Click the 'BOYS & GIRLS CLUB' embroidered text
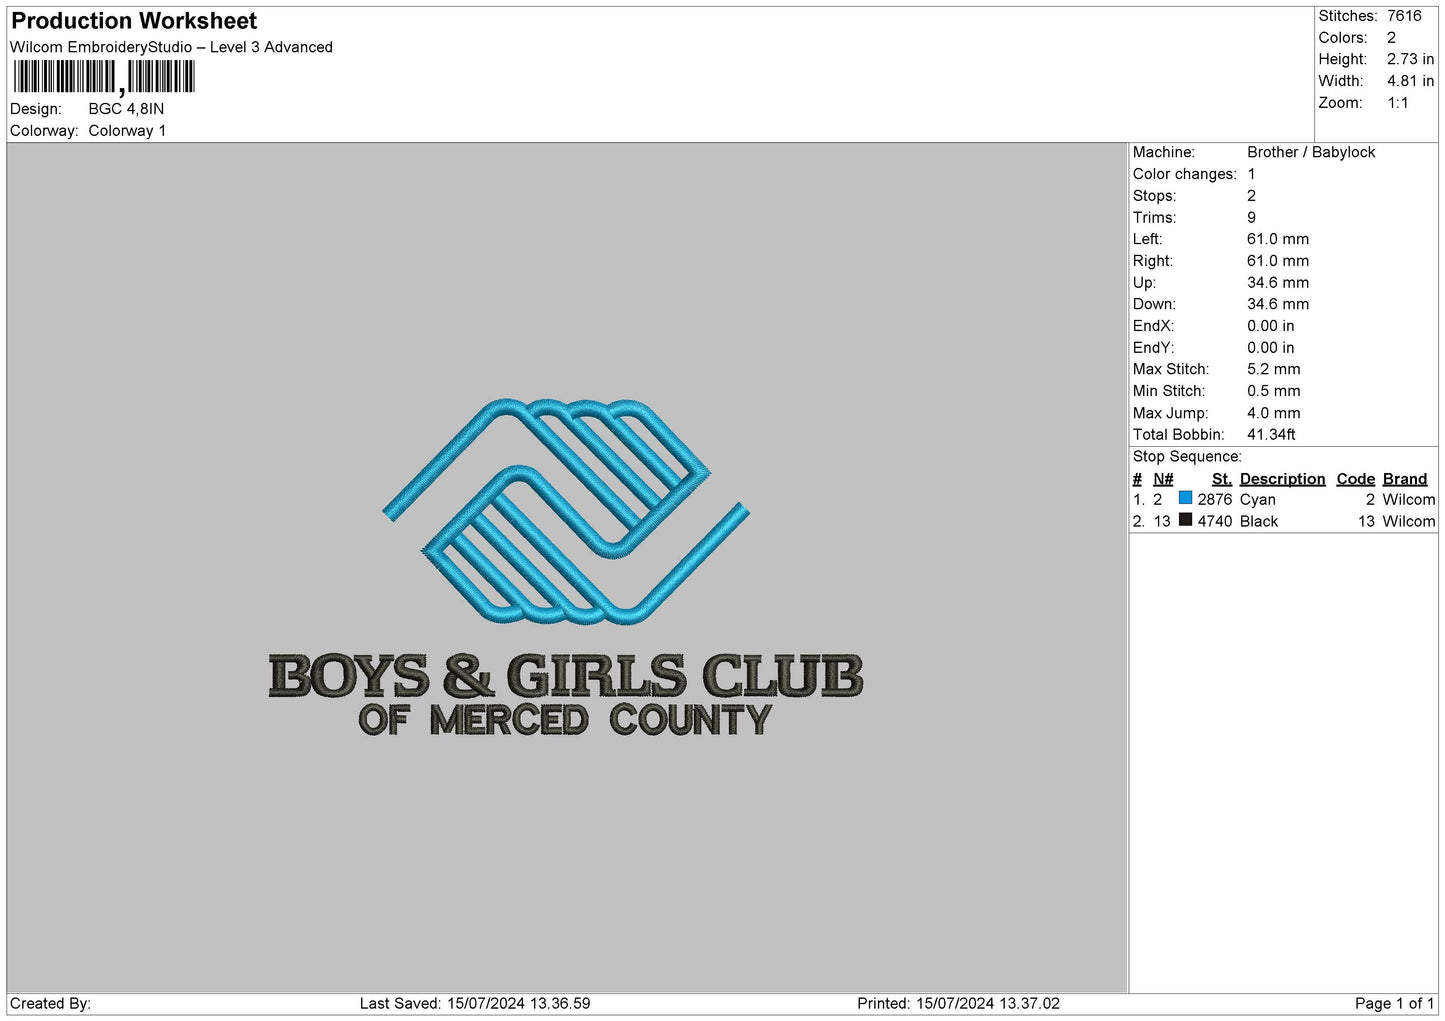 click(566, 677)
